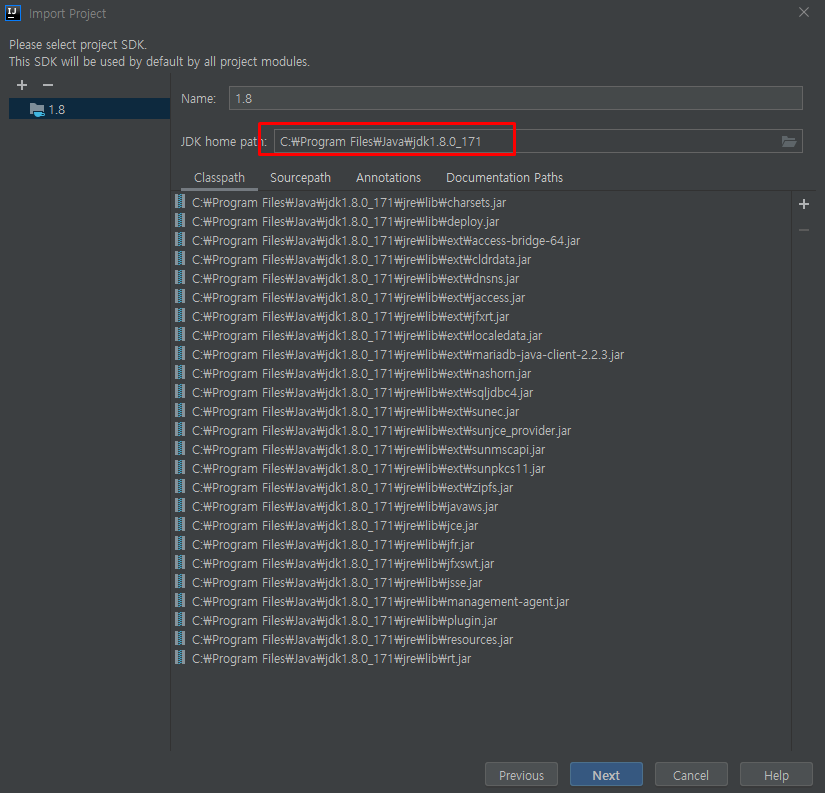This screenshot has height=793, width=825.
Task: Select the sunmscapi.jar entry
Action: pyautogui.click(x=481, y=449)
